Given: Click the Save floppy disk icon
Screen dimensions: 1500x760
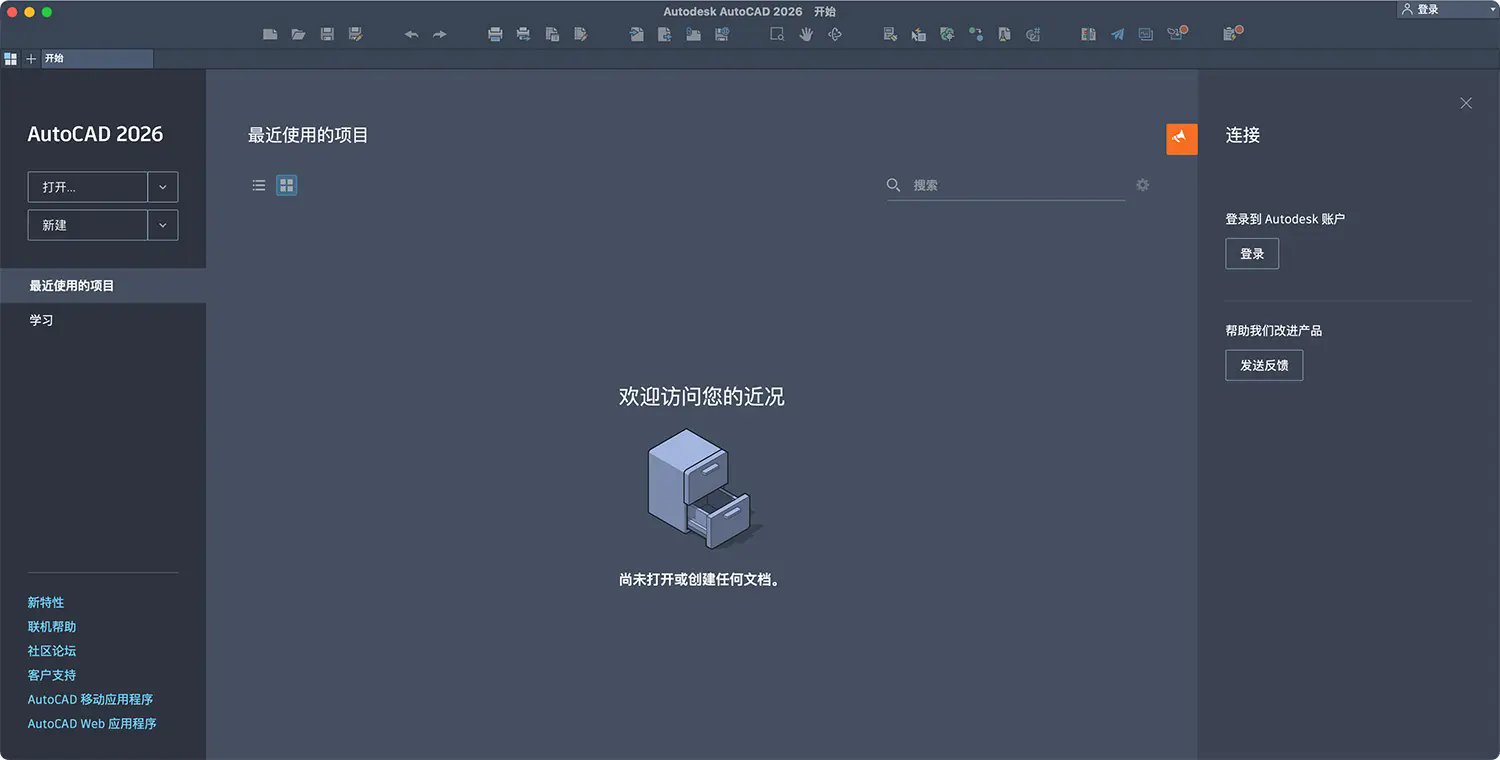Looking at the screenshot, I should [x=327, y=34].
